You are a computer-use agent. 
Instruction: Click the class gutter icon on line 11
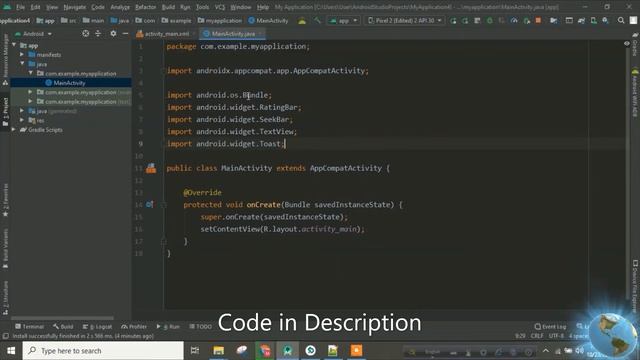(151, 168)
